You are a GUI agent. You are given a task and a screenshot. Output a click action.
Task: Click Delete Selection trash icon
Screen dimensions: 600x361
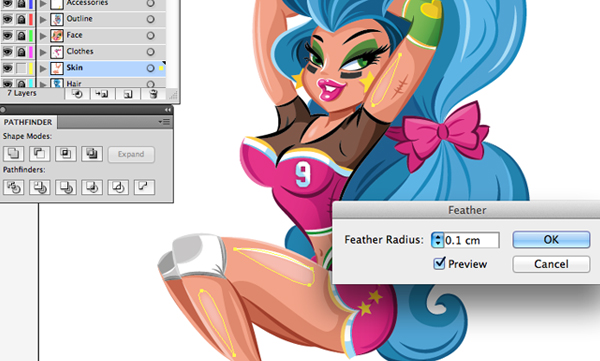click(153, 94)
